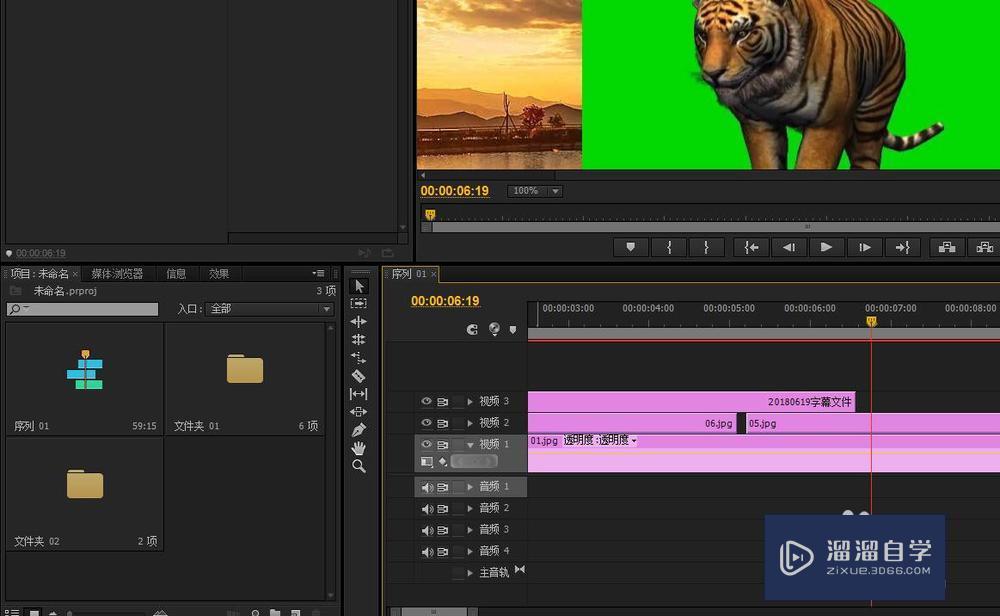Select the Hand tool

[359, 448]
